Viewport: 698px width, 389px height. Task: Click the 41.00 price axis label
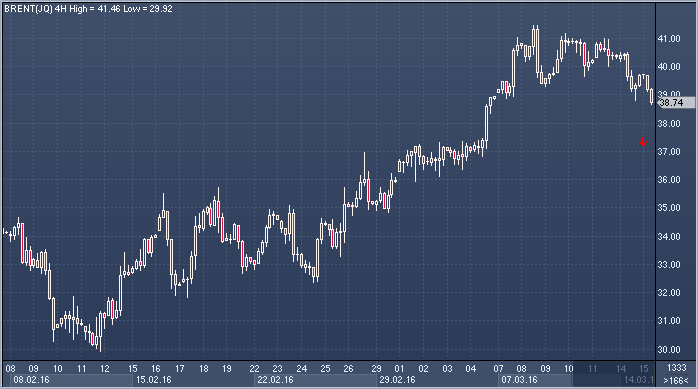[669, 39]
